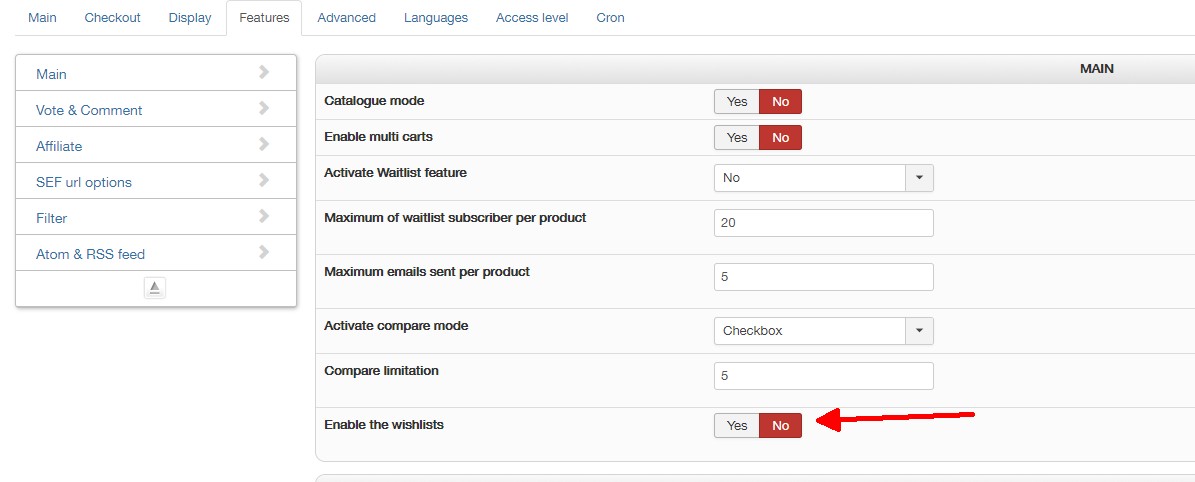
Task: Focus the Compare limitation input field
Action: point(823,376)
